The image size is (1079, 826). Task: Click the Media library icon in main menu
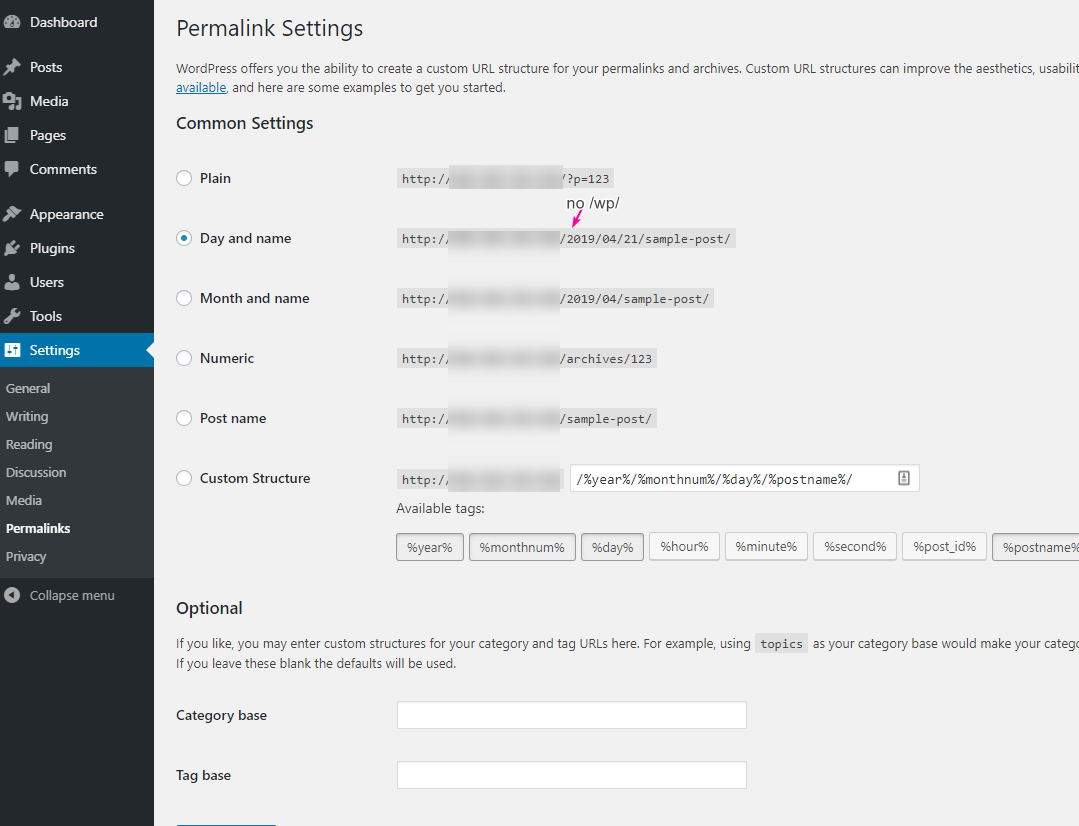[x=12, y=101]
